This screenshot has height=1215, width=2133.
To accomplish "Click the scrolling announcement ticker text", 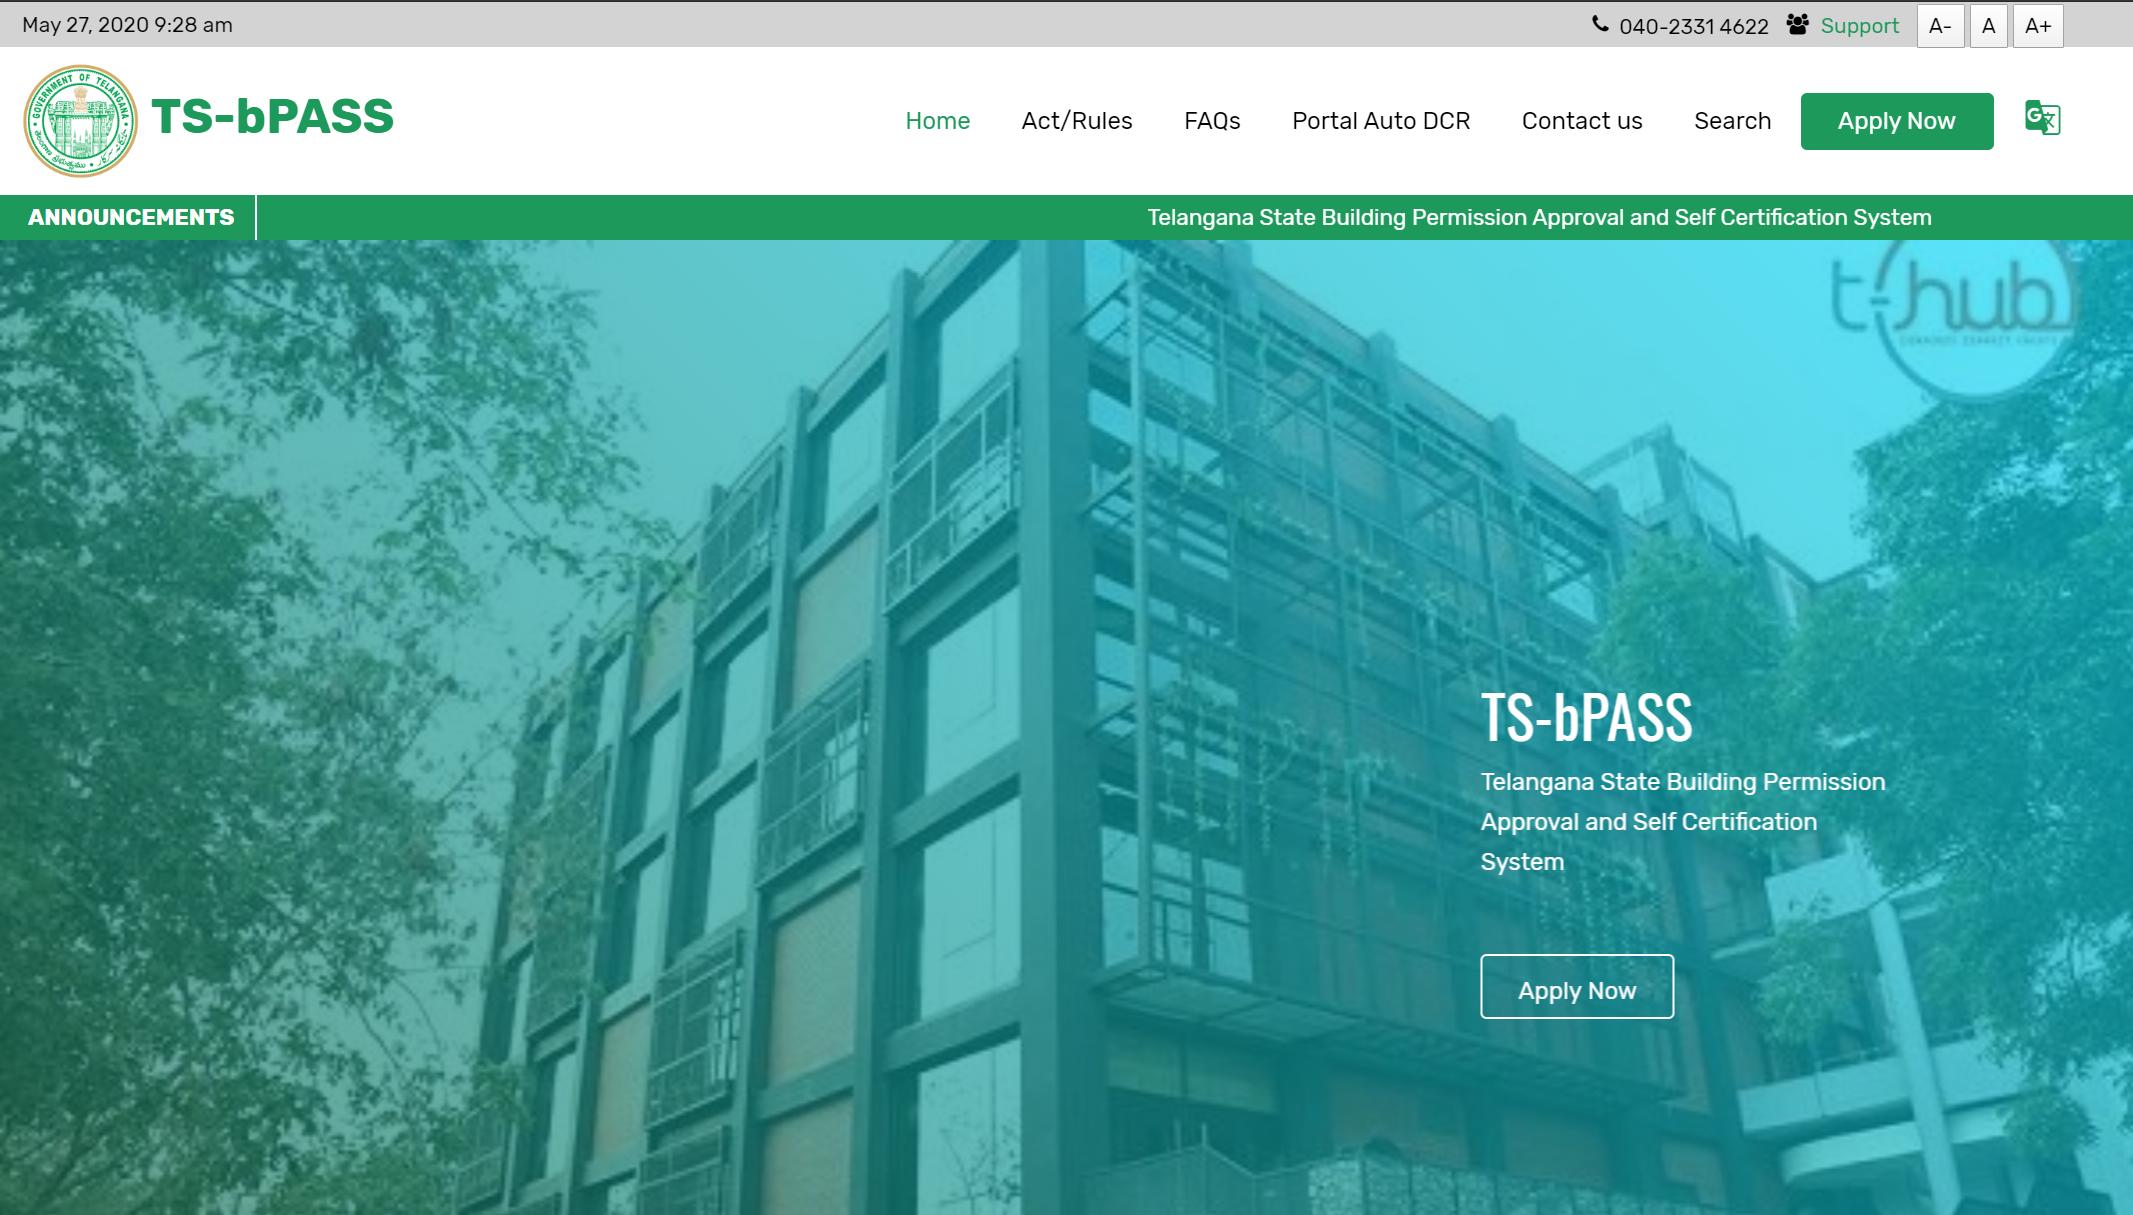I will coord(1539,217).
